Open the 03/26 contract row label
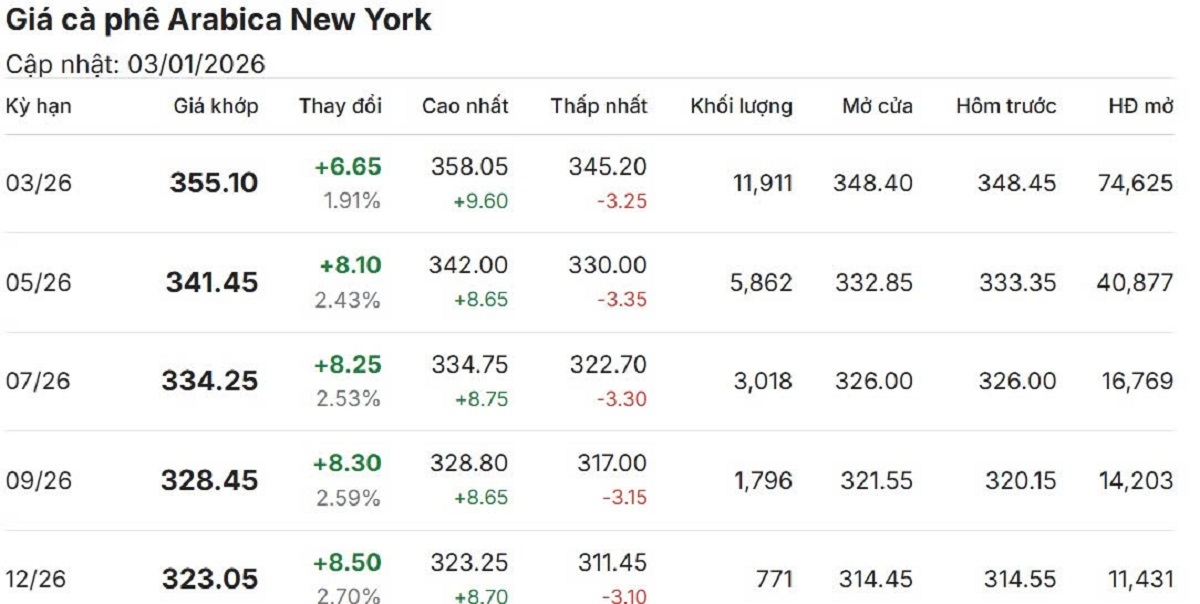 point(39,184)
